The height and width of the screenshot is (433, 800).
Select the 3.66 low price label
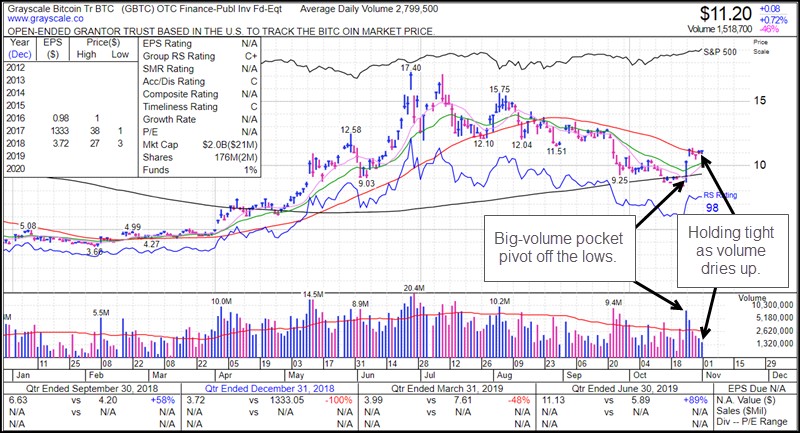(x=94, y=252)
